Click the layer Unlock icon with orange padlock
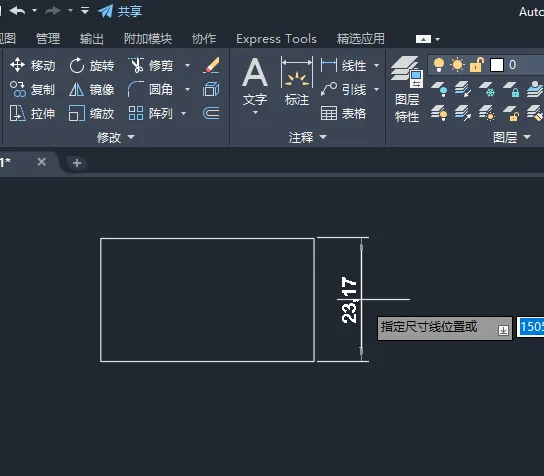Image resolution: width=544 pixels, height=476 pixels. click(x=511, y=113)
